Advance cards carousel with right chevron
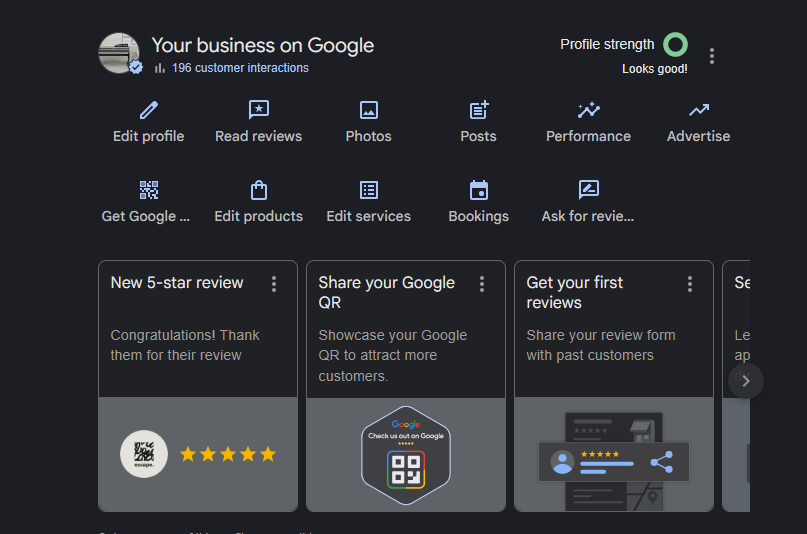Image resolution: width=807 pixels, height=534 pixels. click(746, 381)
